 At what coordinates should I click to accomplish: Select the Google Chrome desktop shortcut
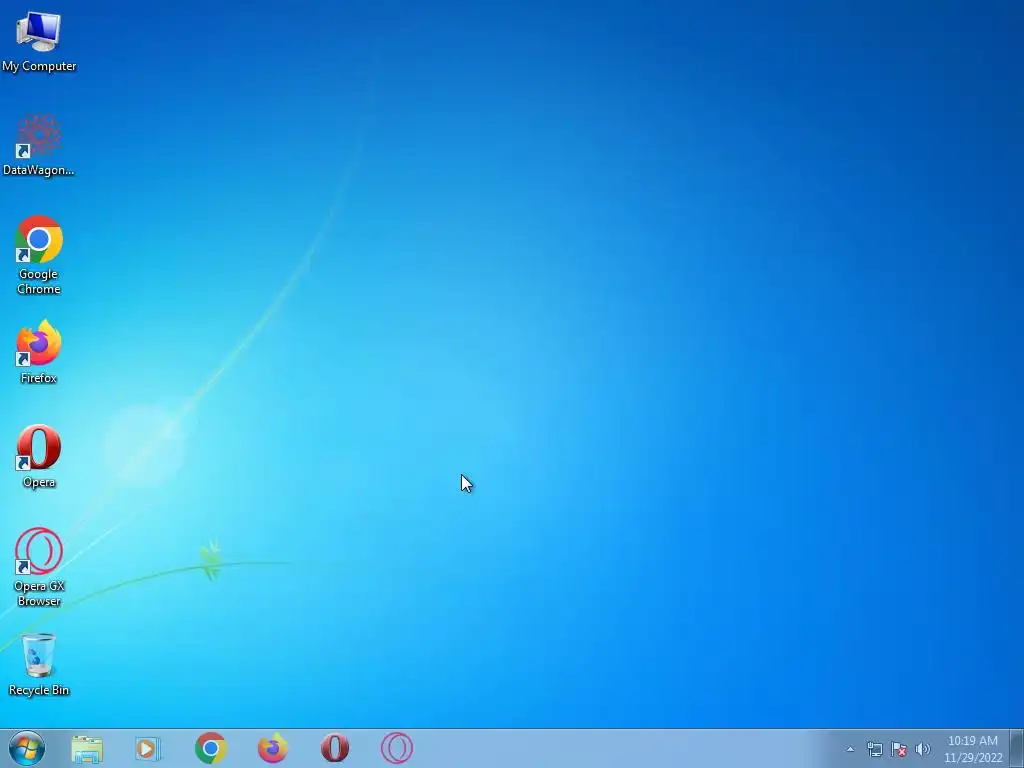(x=39, y=255)
